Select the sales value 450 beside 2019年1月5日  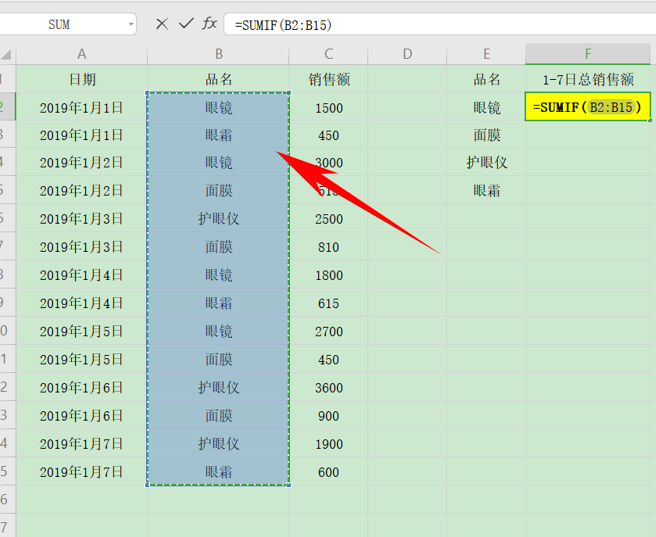pos(328,359)
